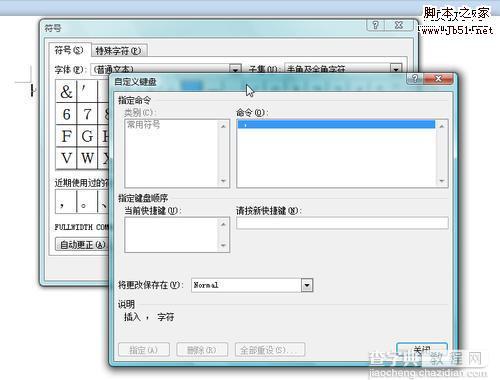Click the 删除(R) remove button

click(x=202, y=350)
